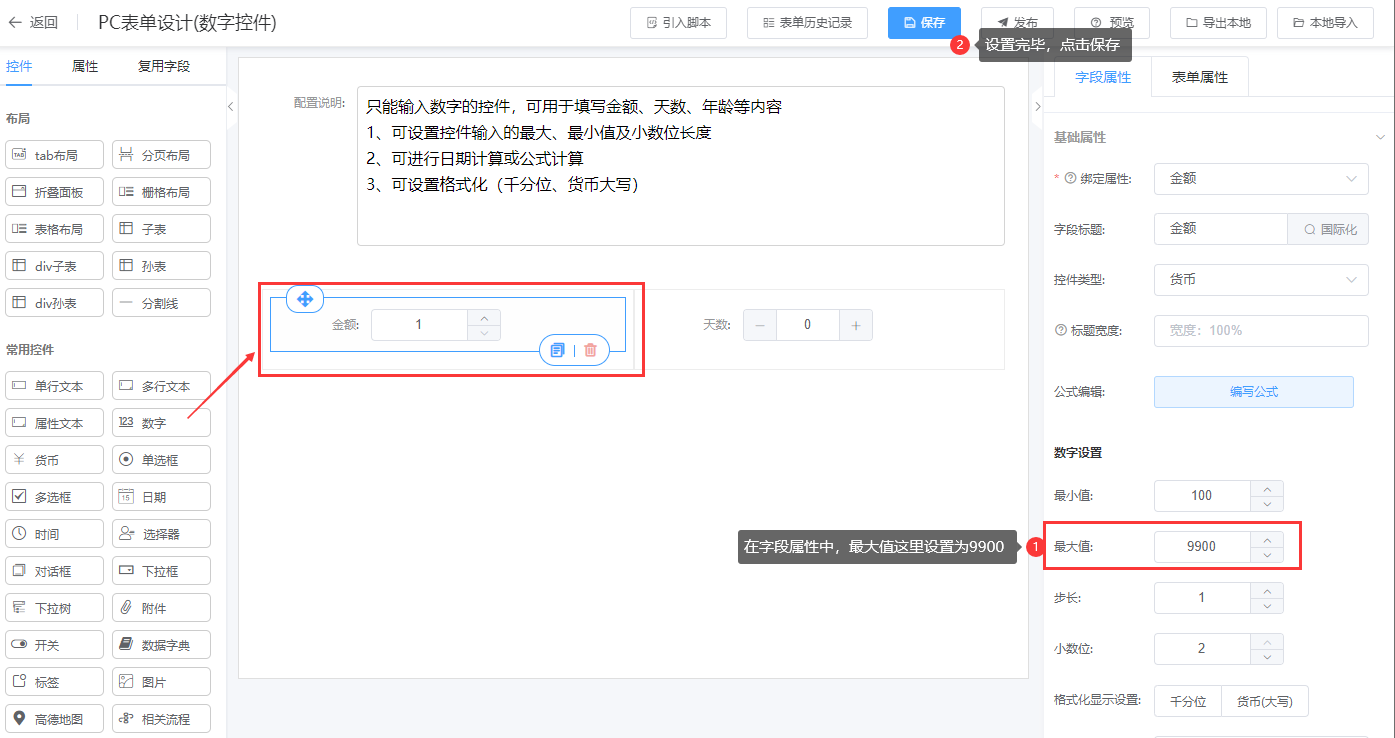Open the 控件 tab
This screenshot has height=738, width=1395.
(x=19, y=66)
